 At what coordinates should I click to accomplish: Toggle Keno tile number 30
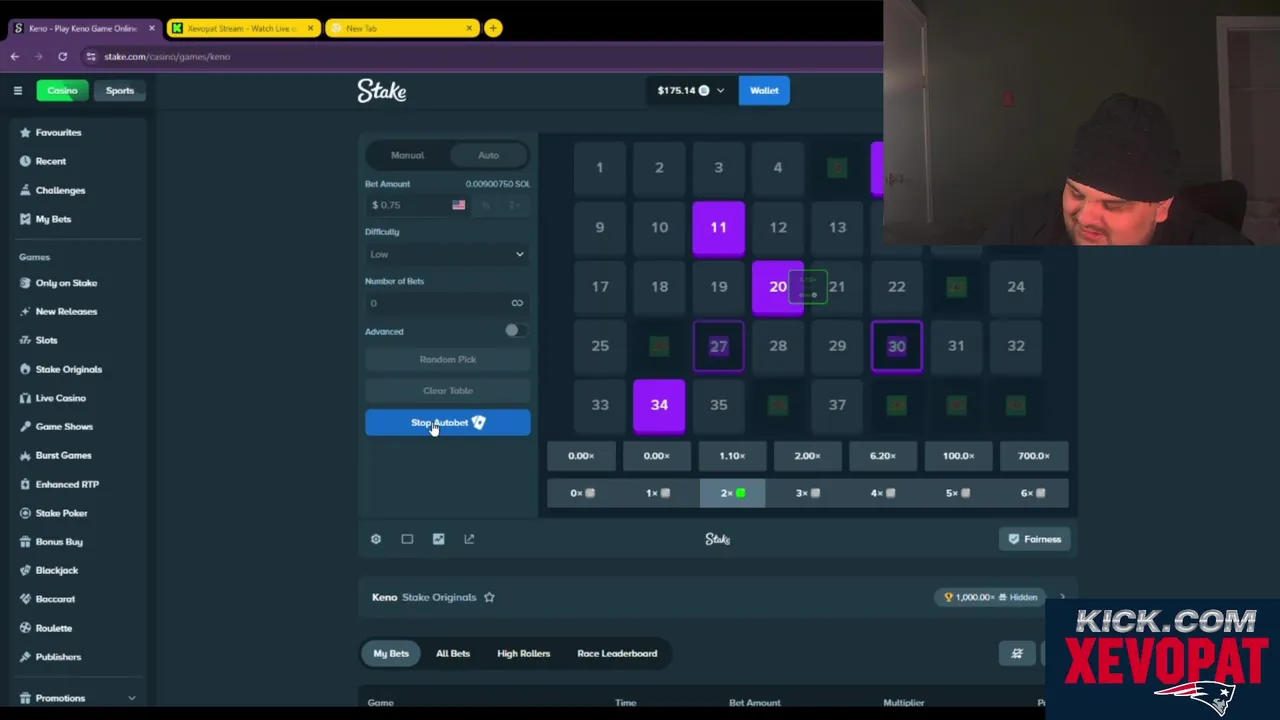pos(896,346)
